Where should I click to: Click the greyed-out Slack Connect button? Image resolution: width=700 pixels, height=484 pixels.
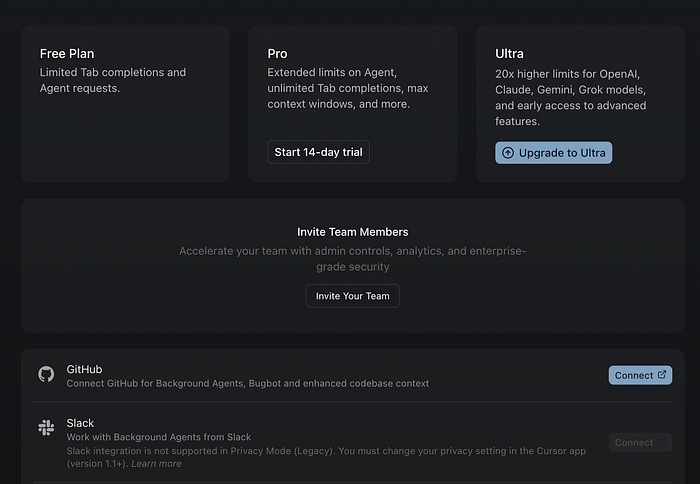point(640,442)
